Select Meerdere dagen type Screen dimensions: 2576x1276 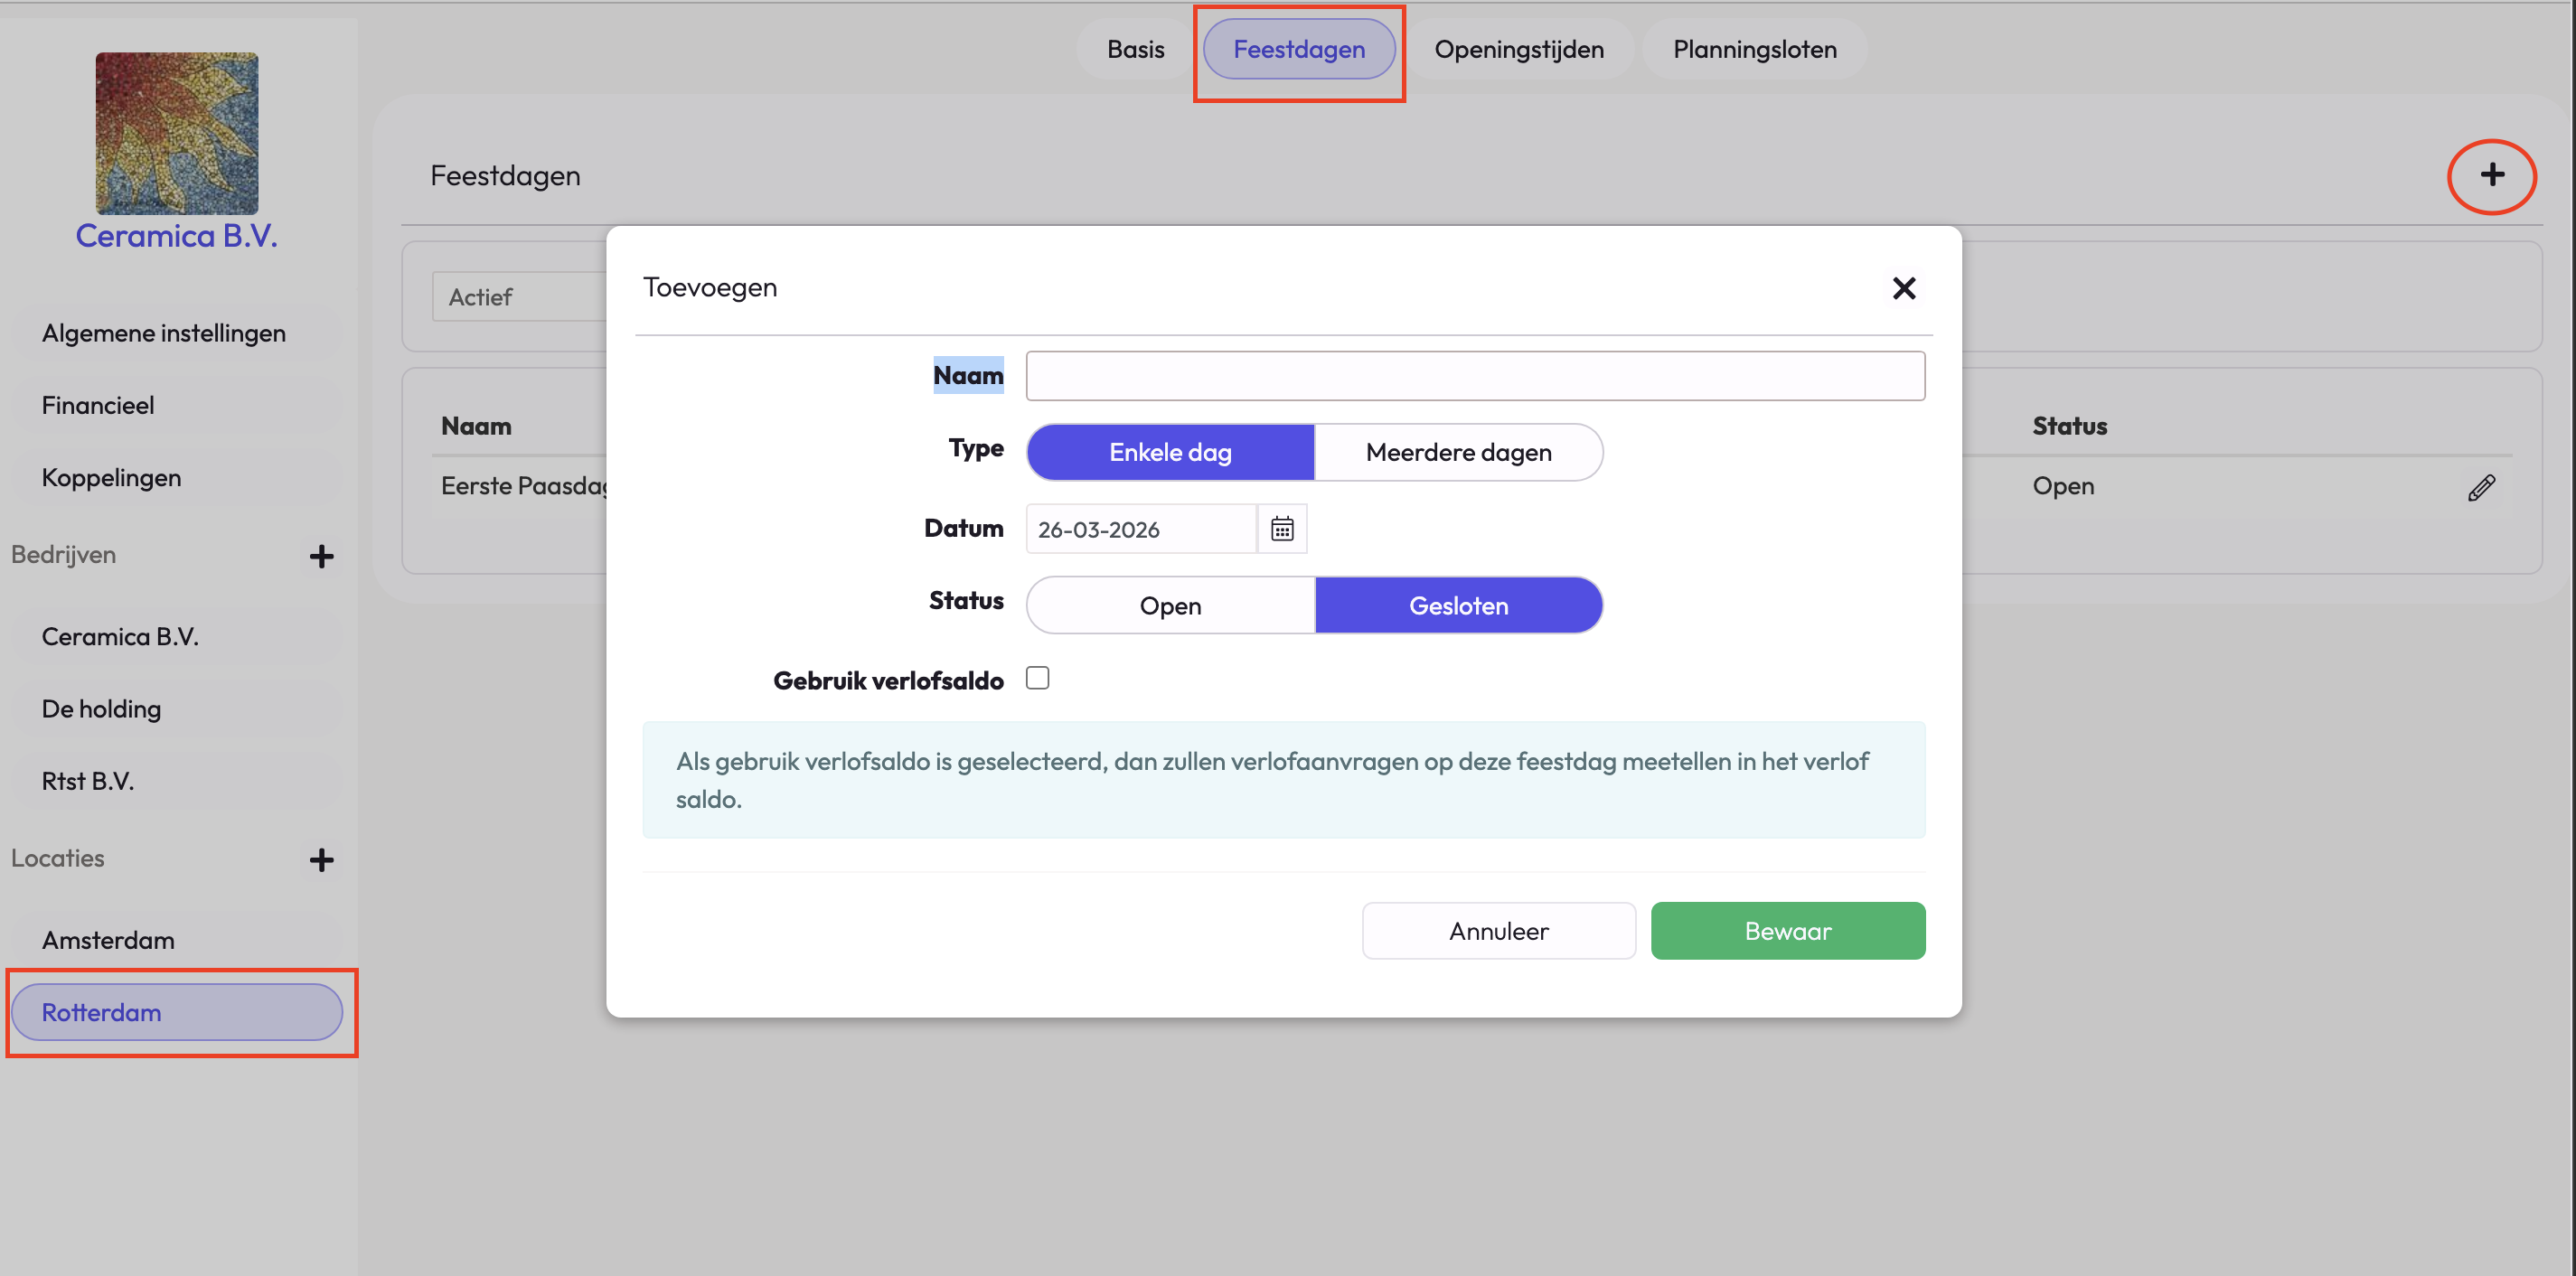(1458, 452)
